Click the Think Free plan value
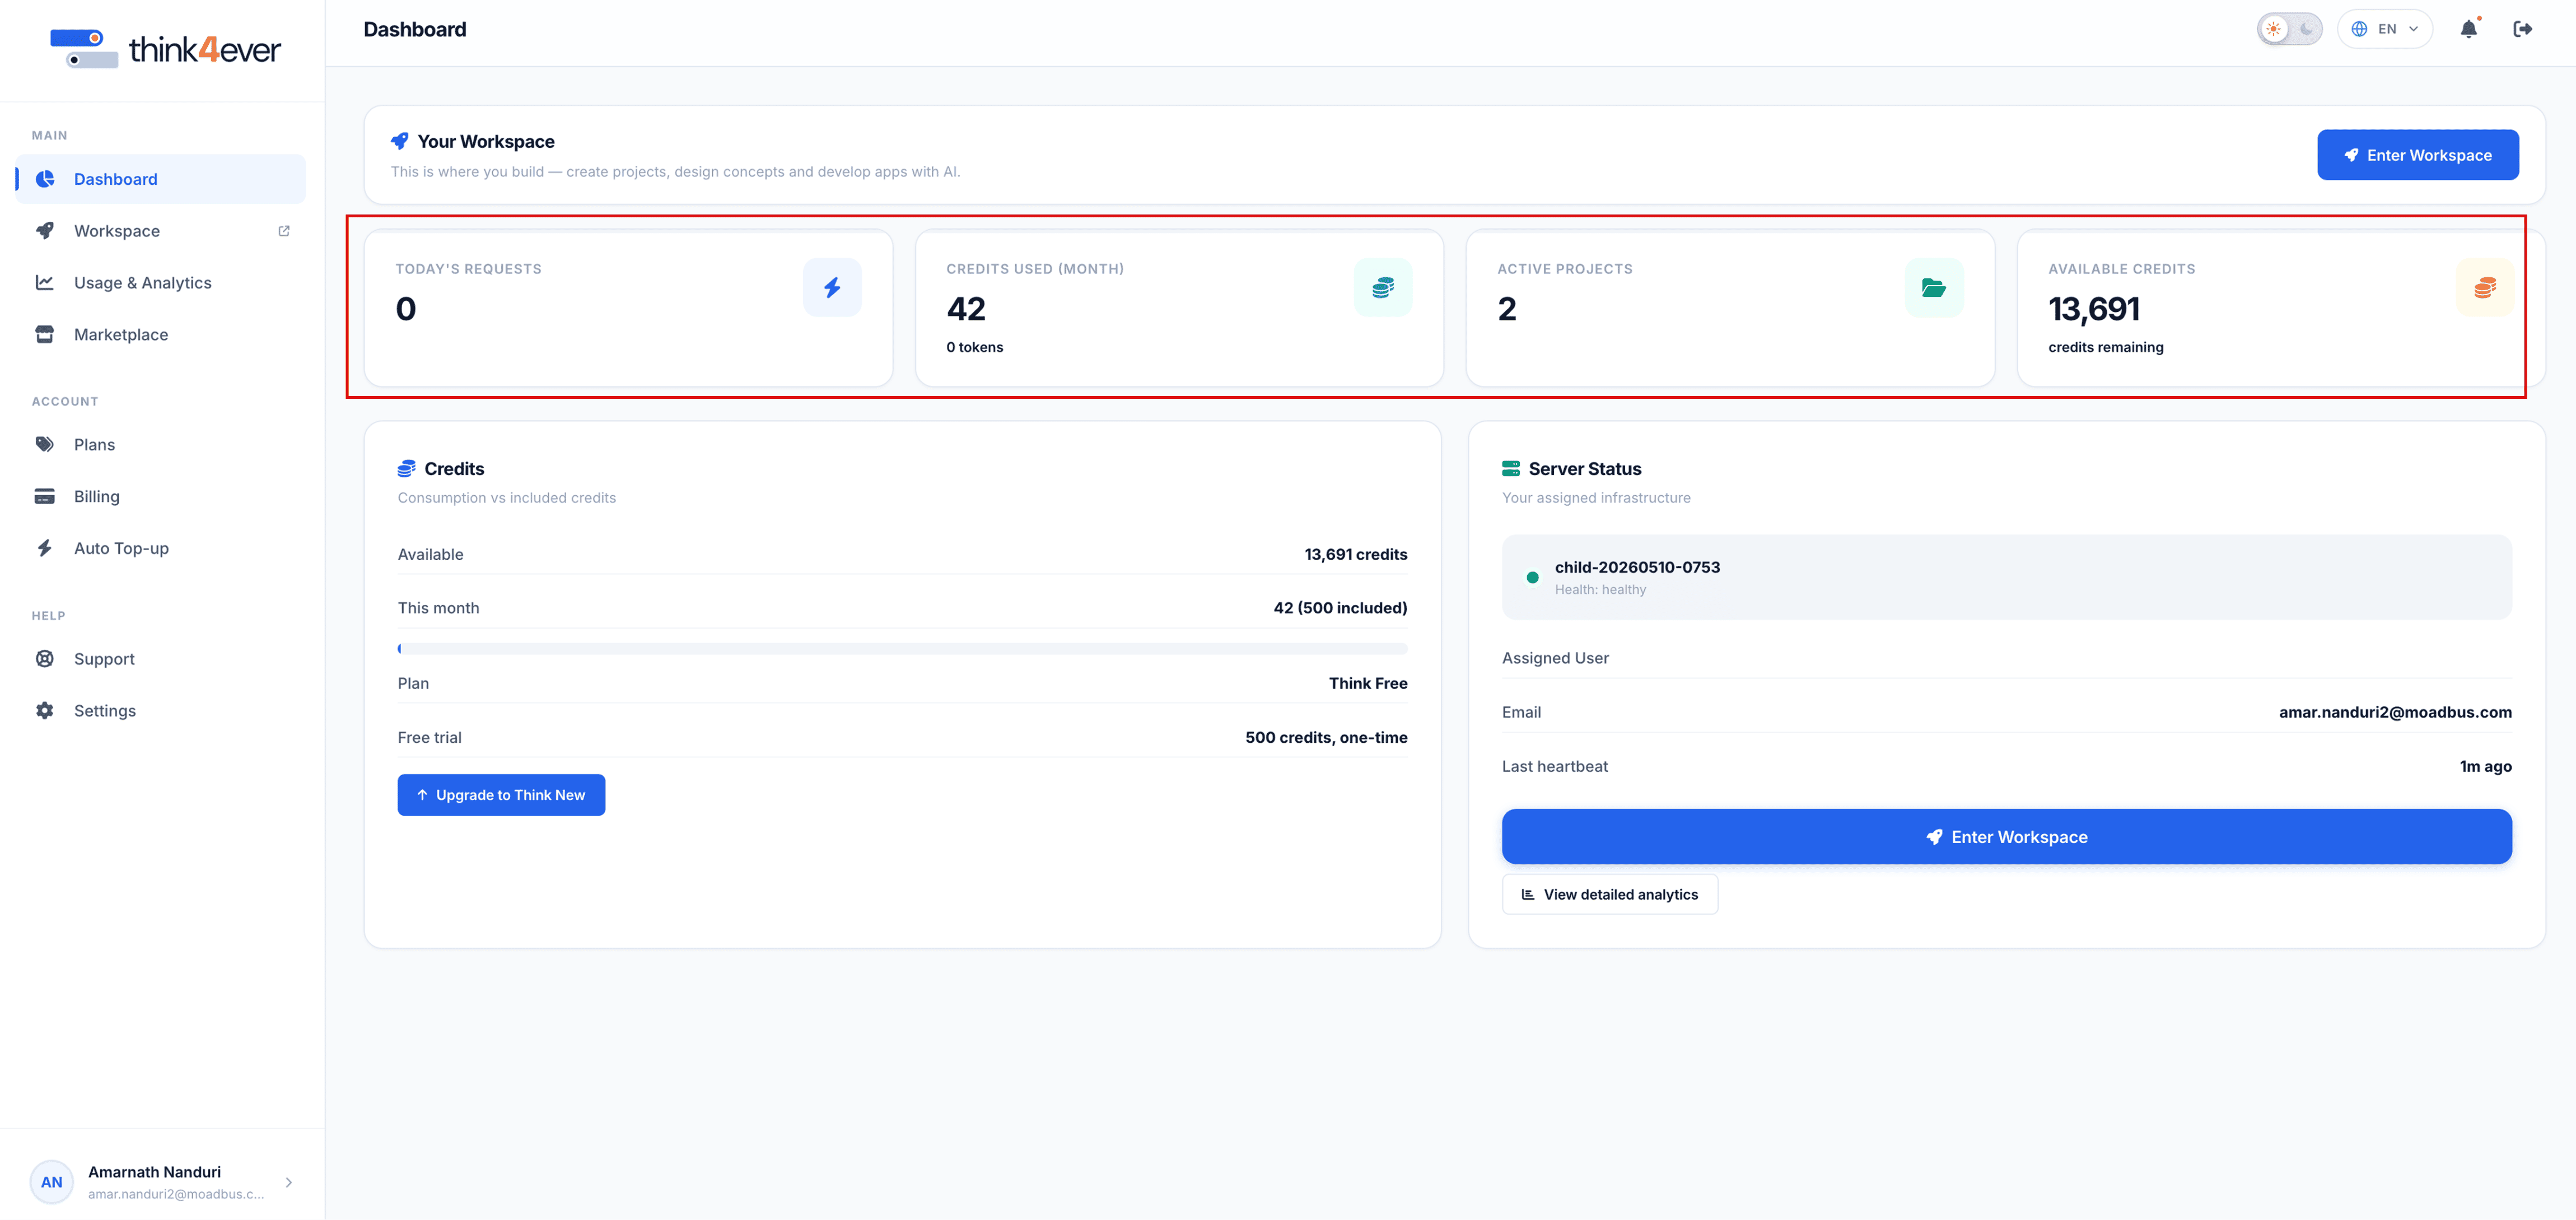Image resolution: width=2576 pixels, height=1220 pixels. tap(1367, 683)
